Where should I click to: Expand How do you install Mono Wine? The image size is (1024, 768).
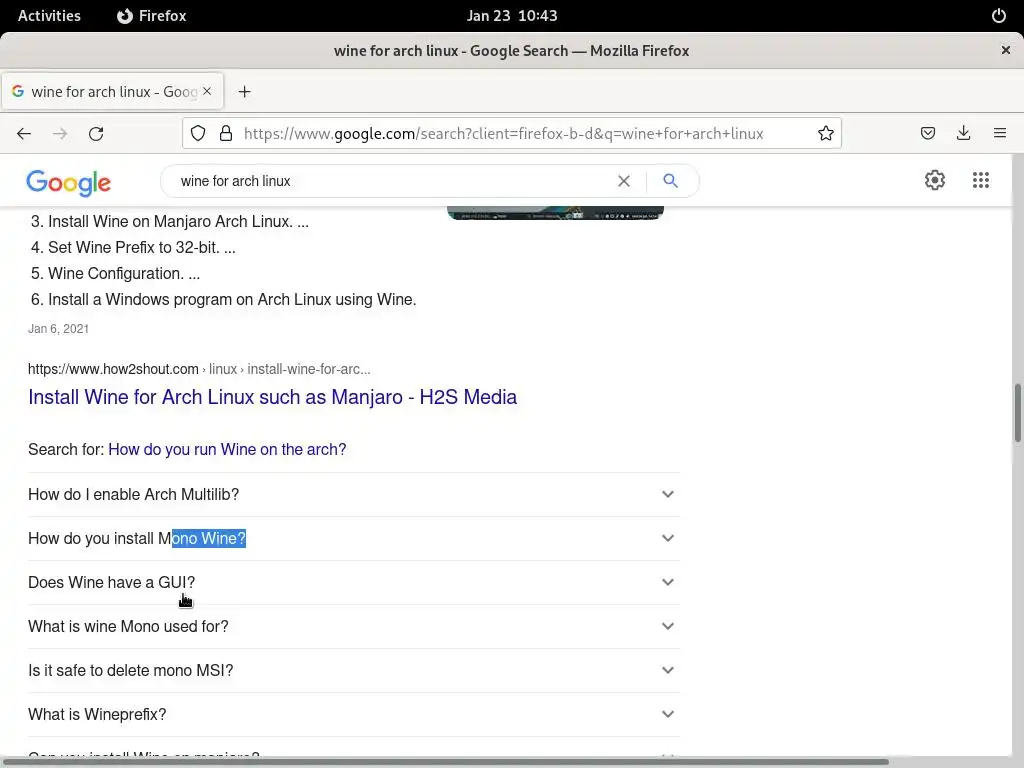[x=353, y=538]
